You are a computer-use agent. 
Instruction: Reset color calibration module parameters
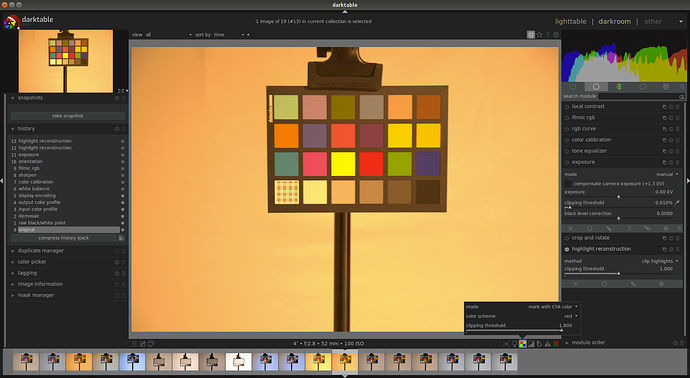click(x=671, y=140)
